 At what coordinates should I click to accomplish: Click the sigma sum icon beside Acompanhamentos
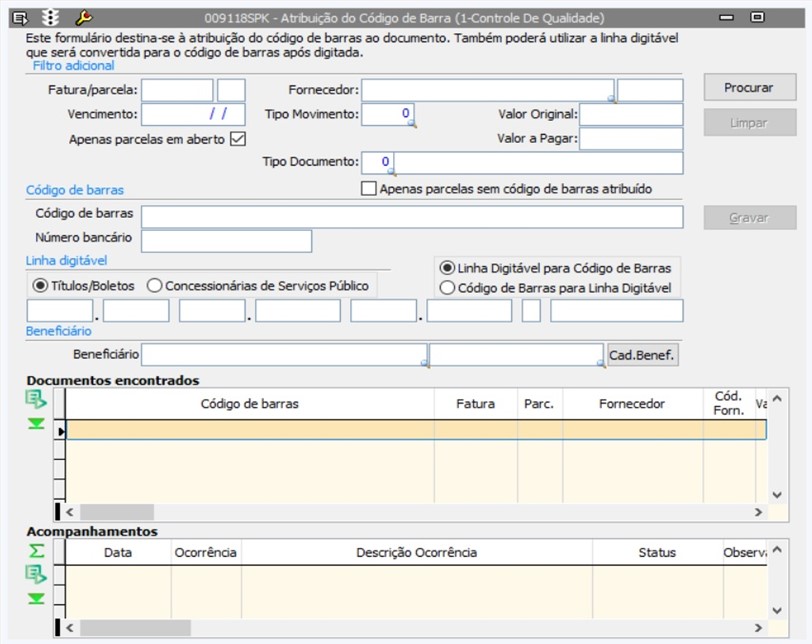point(36,551)
